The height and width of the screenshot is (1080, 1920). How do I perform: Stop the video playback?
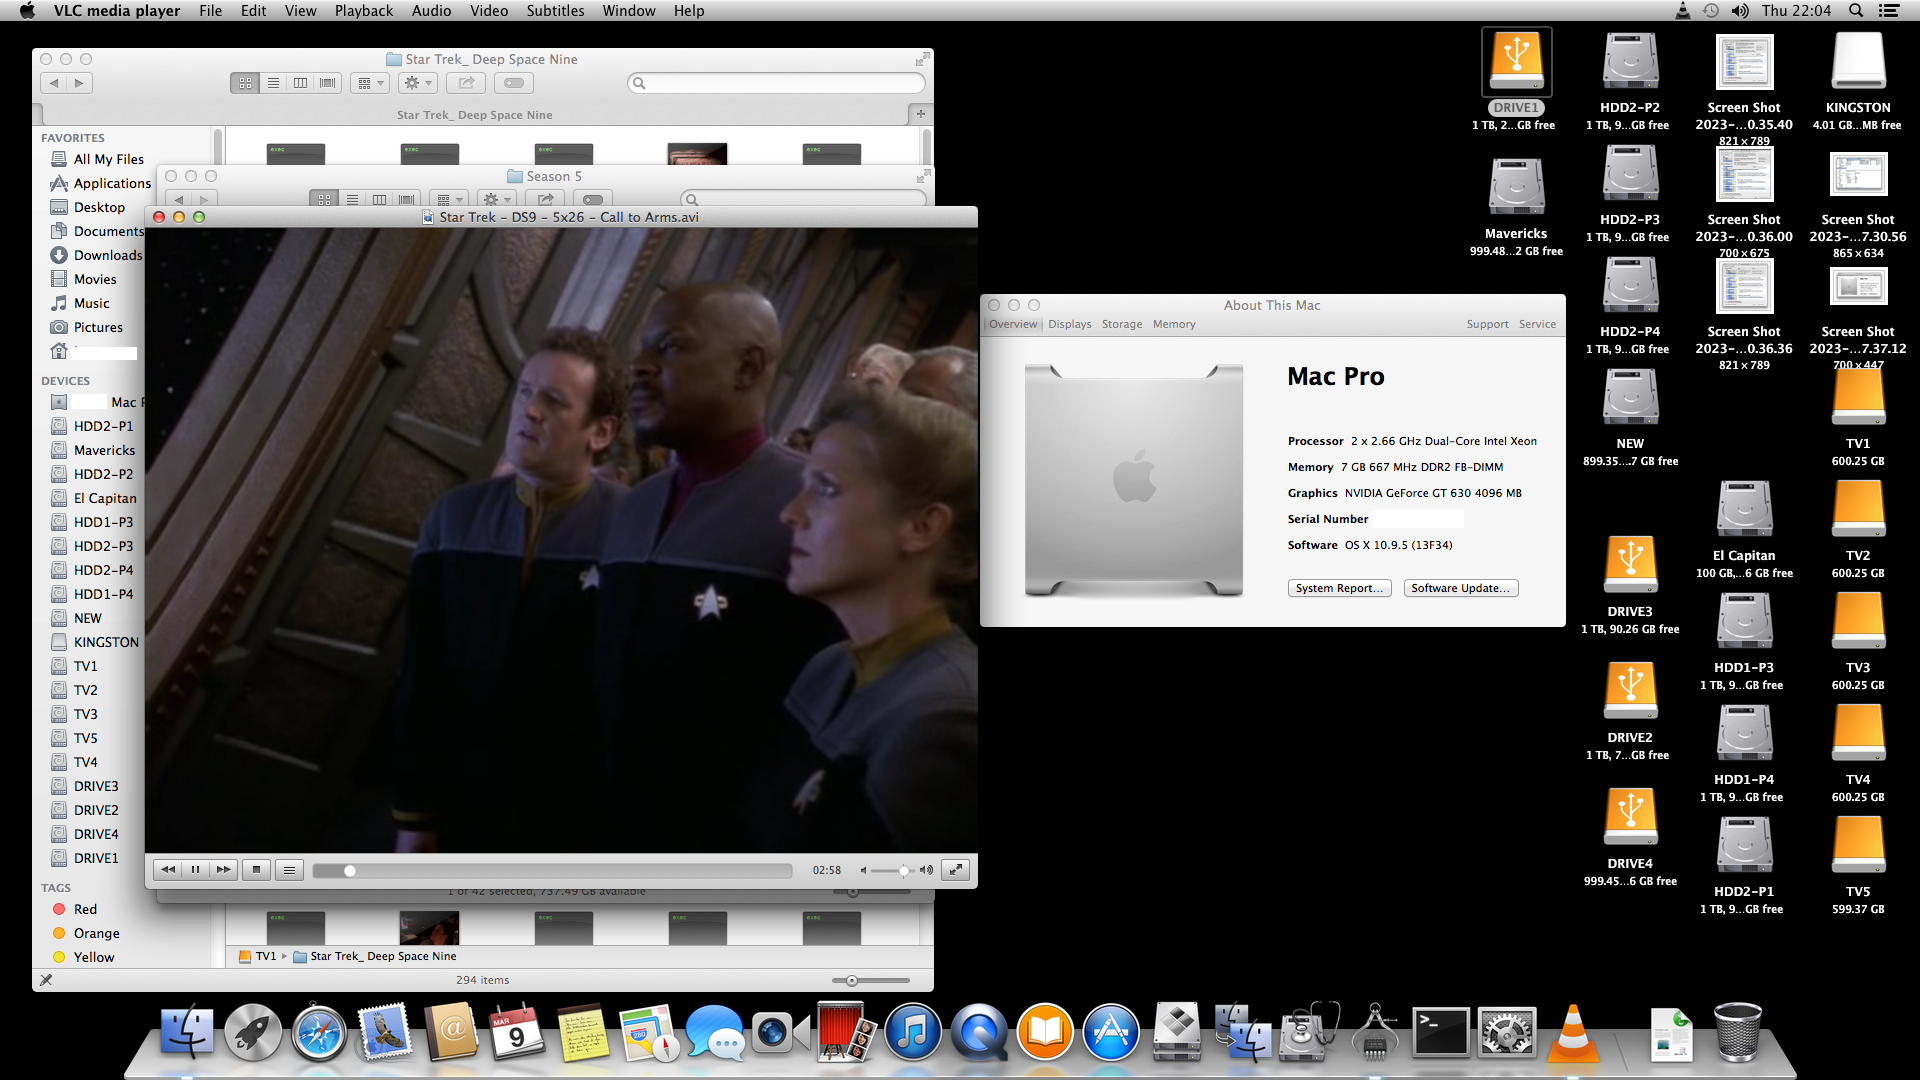pos(257,870)
